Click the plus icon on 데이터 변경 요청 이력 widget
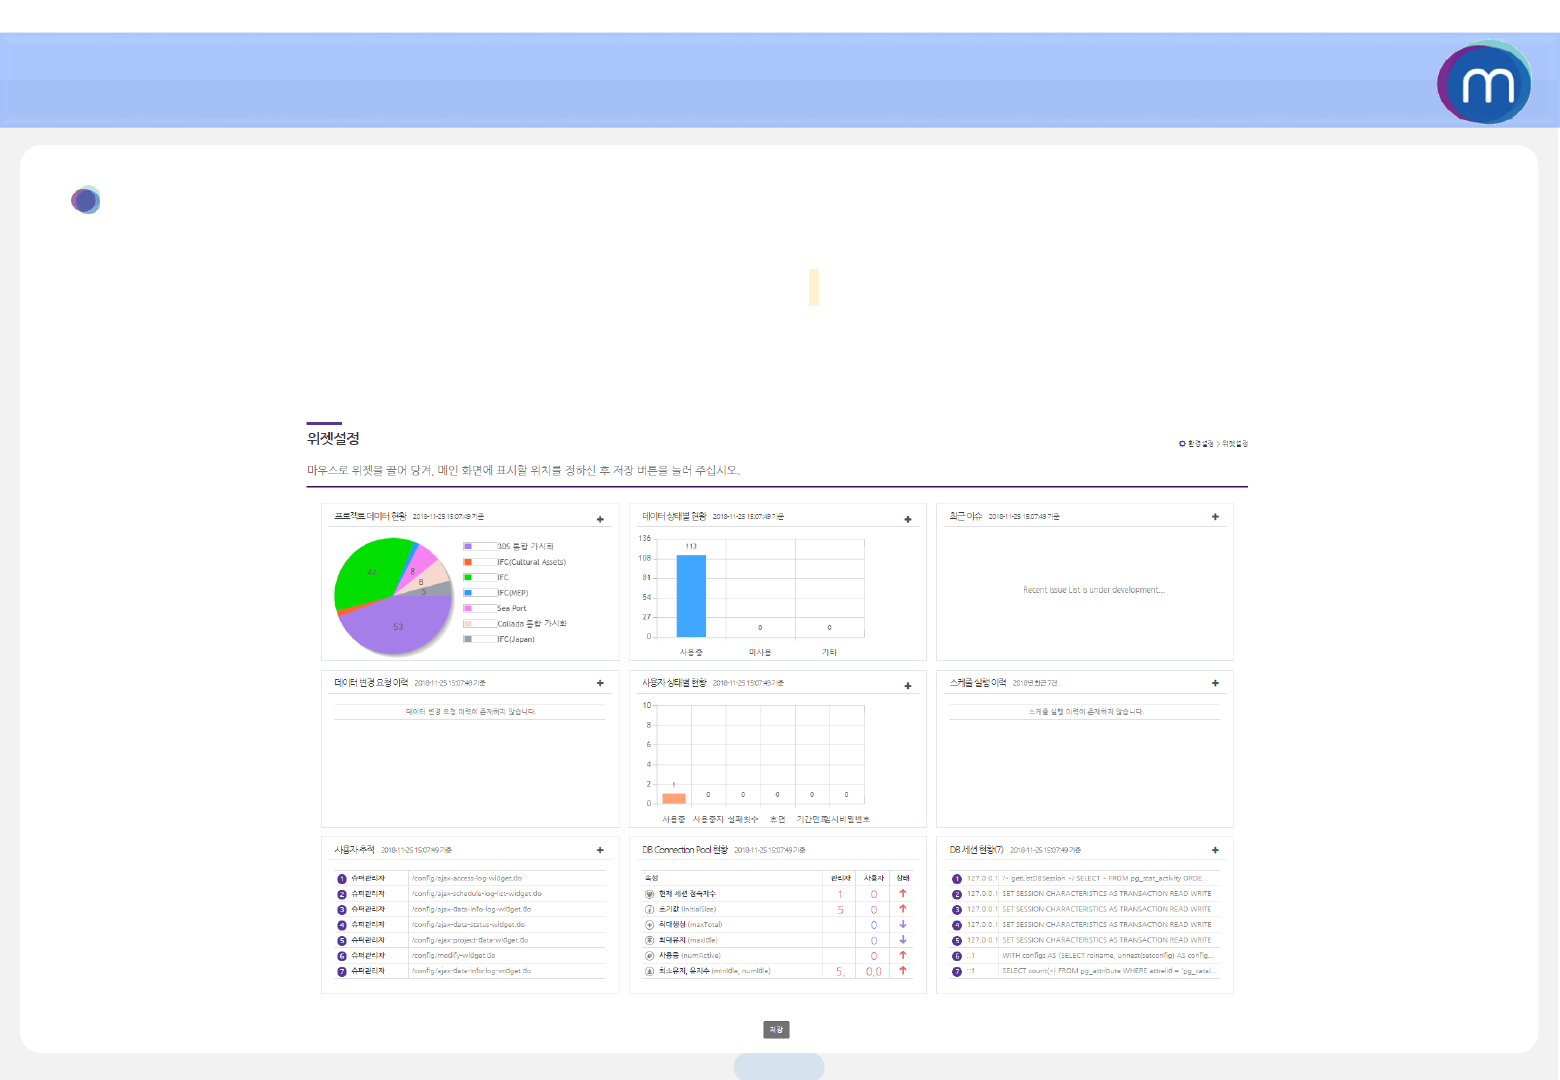The height and width of the screenshot is (1080, 1560). coord(600,683)
